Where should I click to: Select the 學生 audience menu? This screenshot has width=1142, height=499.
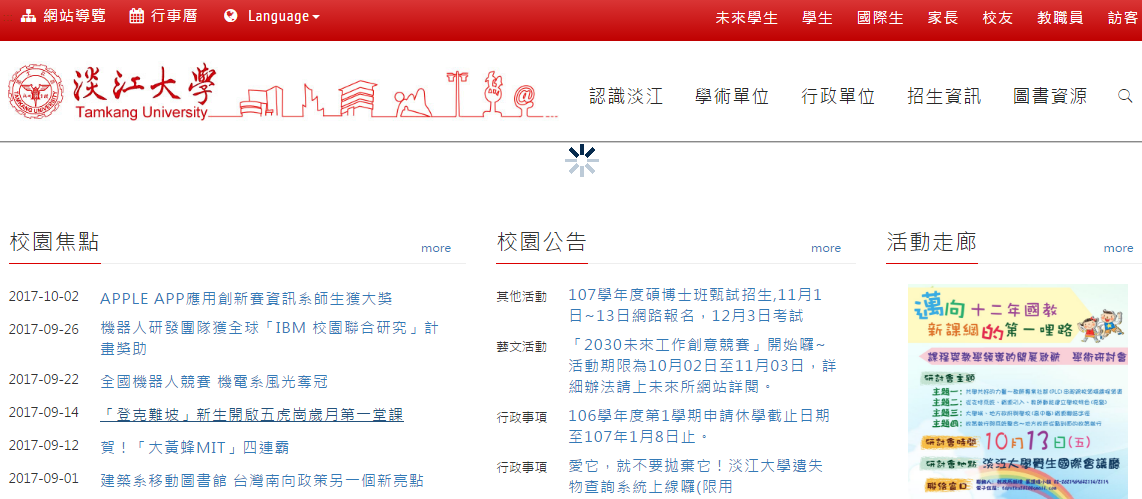[817, 18]
